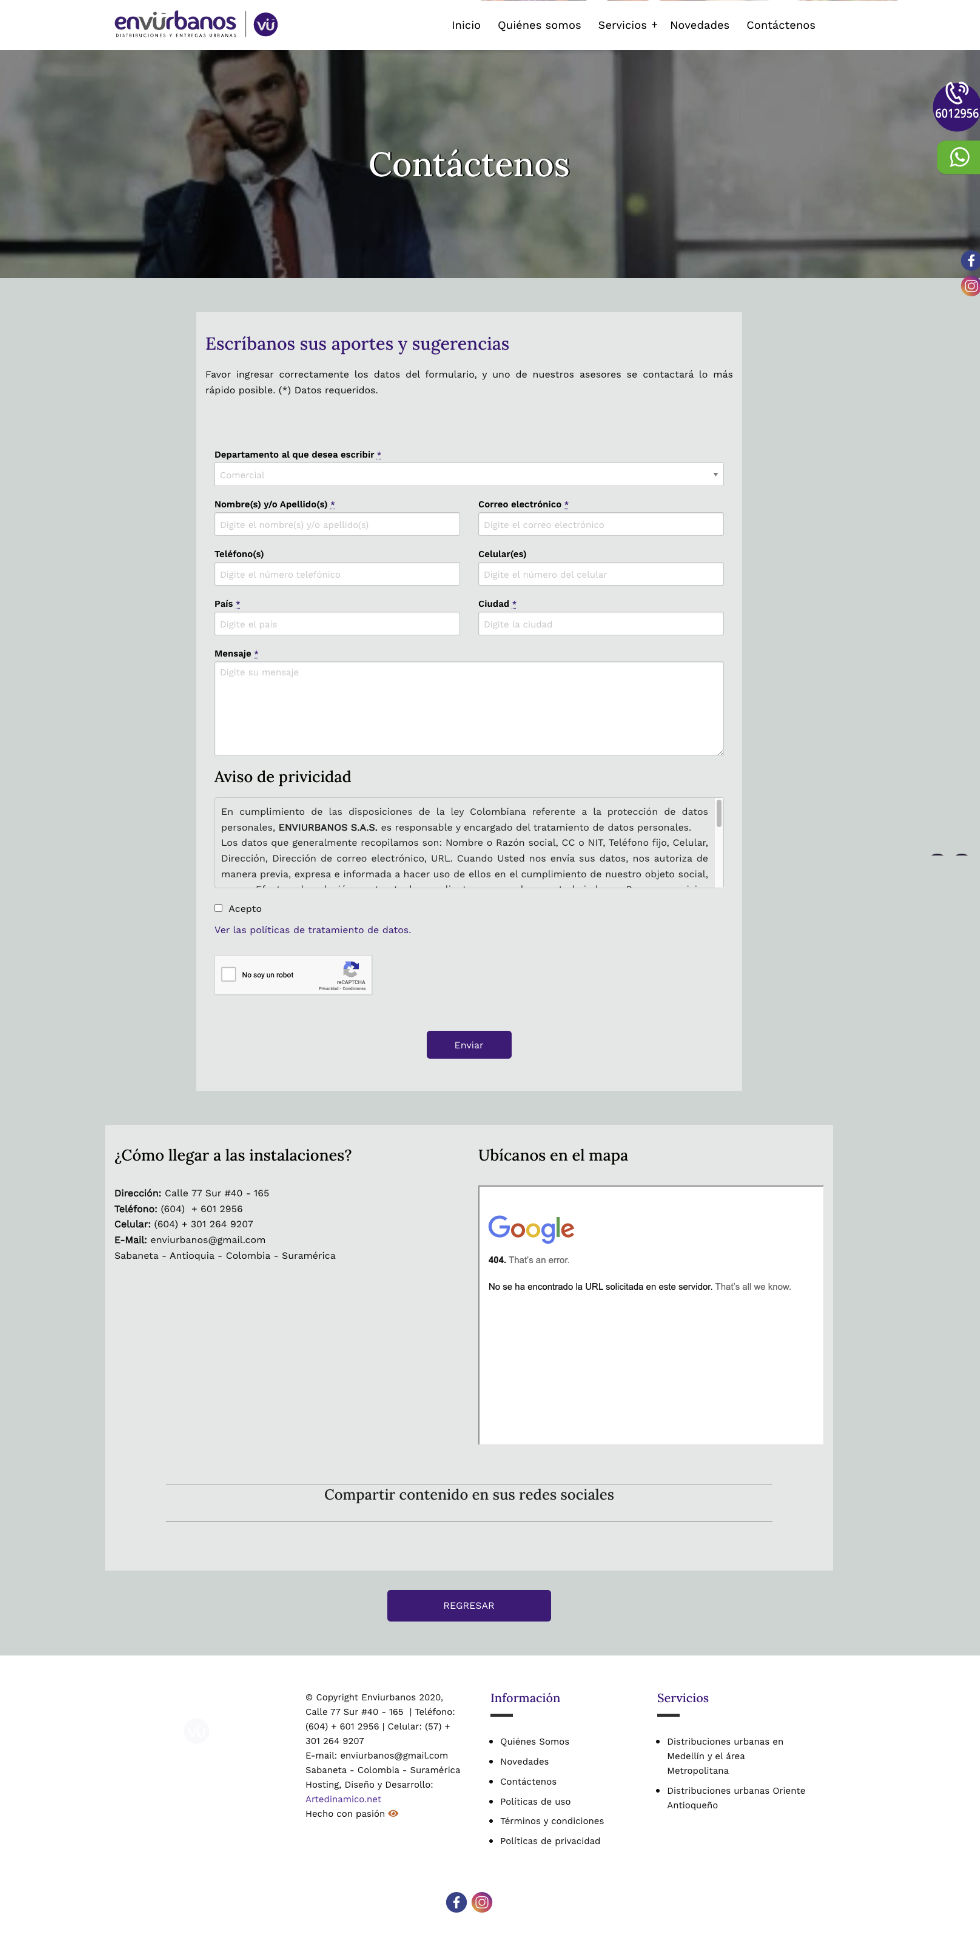The height and width of the screenshot is (1940, 980).
Task: Open Quiénes somos in top navigation
Action: [539, 25]
